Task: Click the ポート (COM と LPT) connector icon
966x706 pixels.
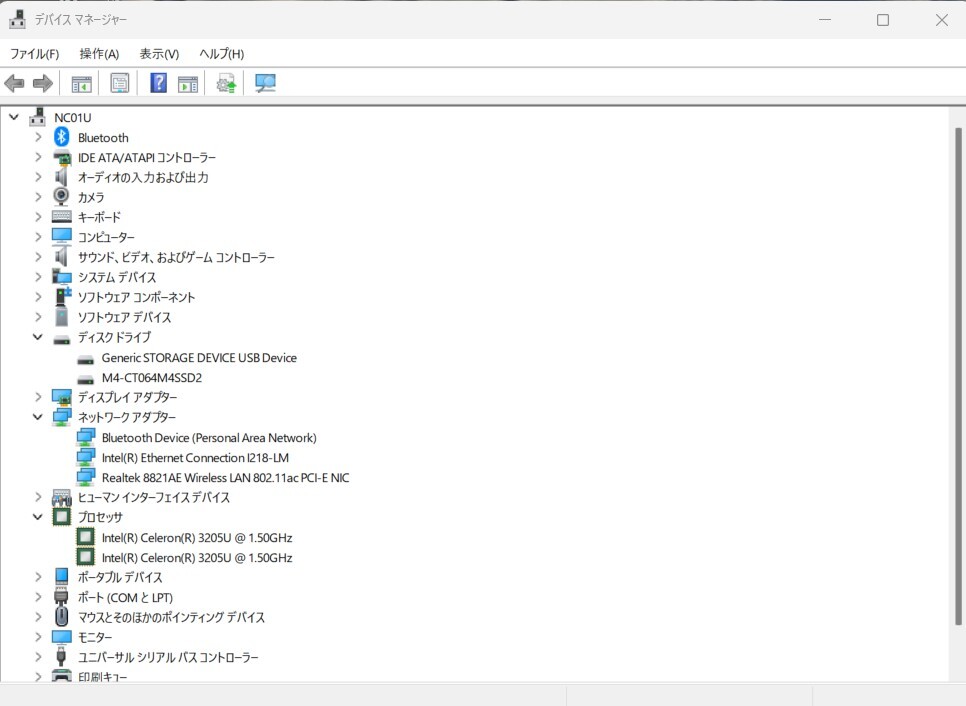Action: [61, 596]
